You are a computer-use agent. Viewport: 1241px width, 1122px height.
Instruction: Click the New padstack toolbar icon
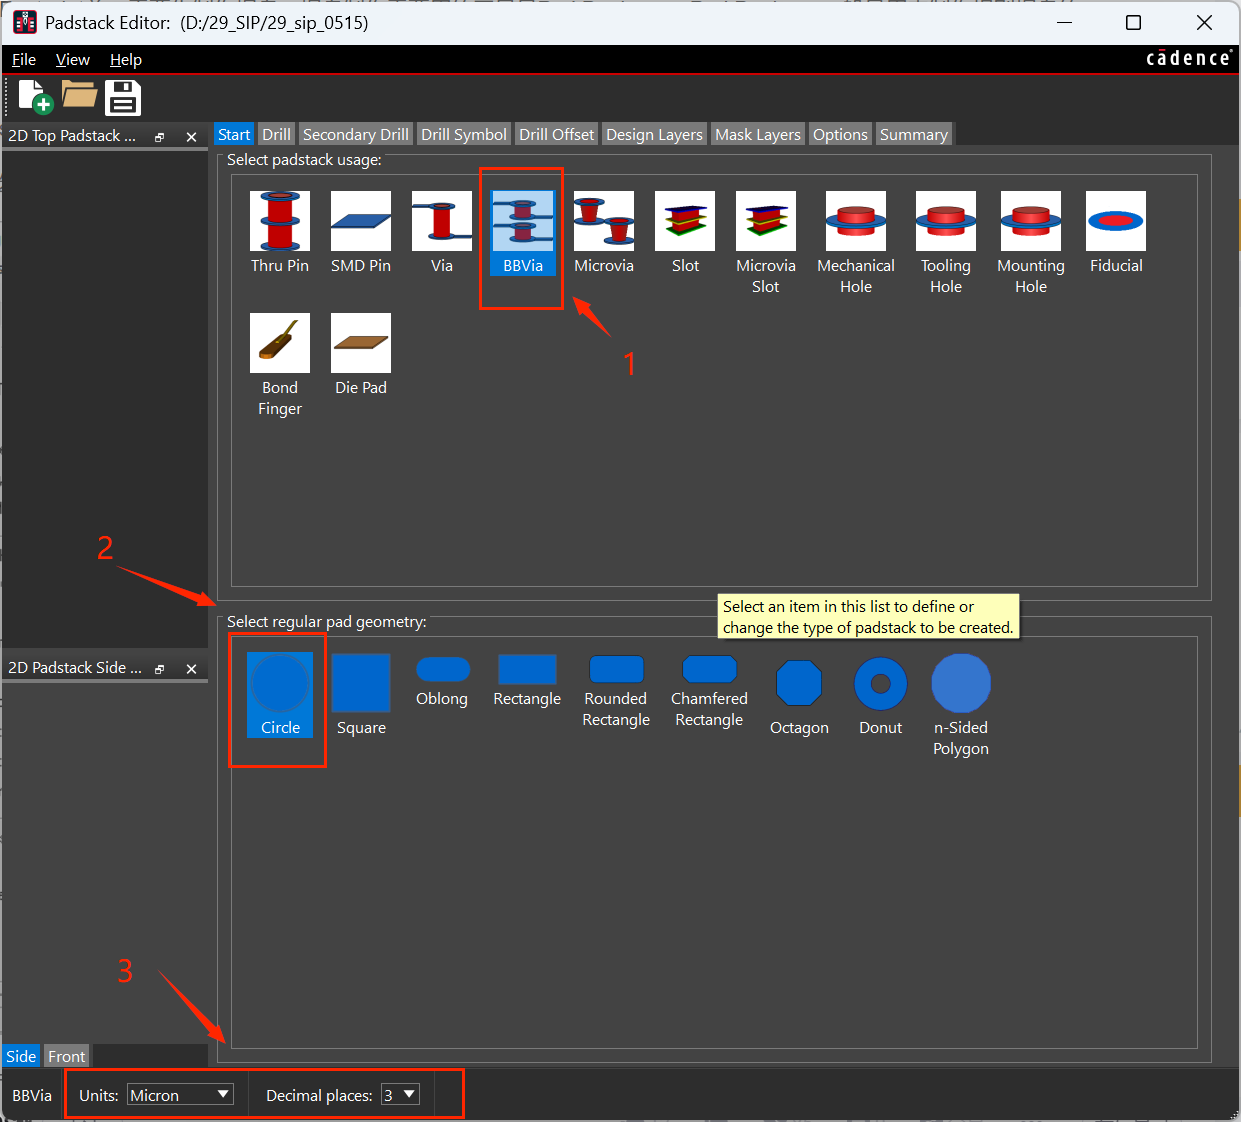(35, 97)
